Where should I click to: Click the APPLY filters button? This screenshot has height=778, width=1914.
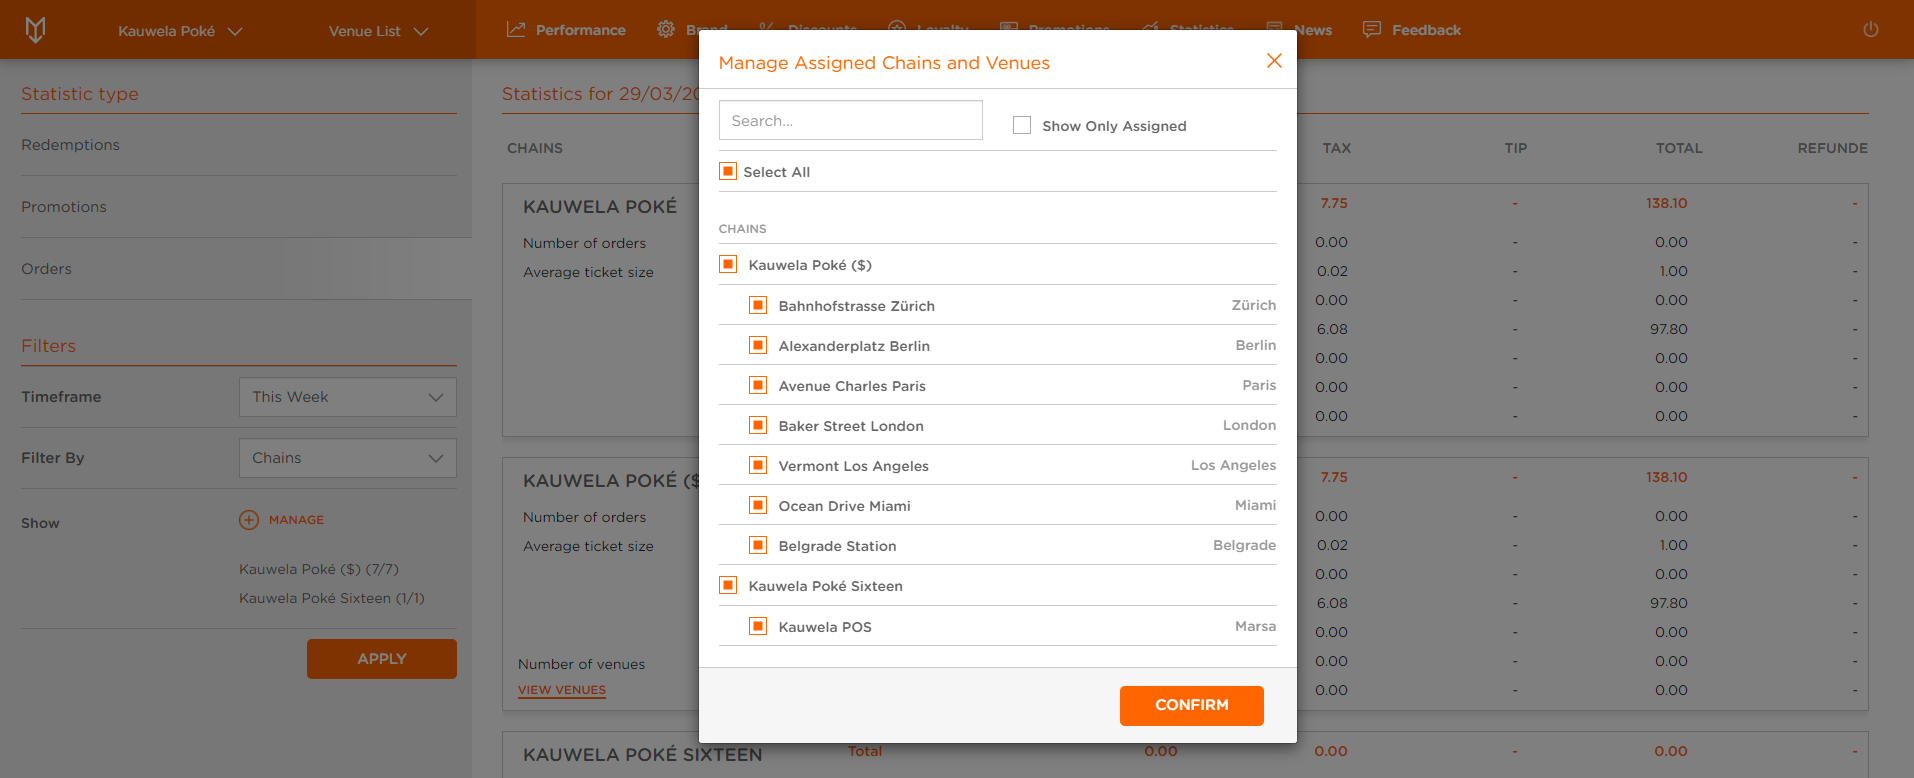[x=382, y=659]
